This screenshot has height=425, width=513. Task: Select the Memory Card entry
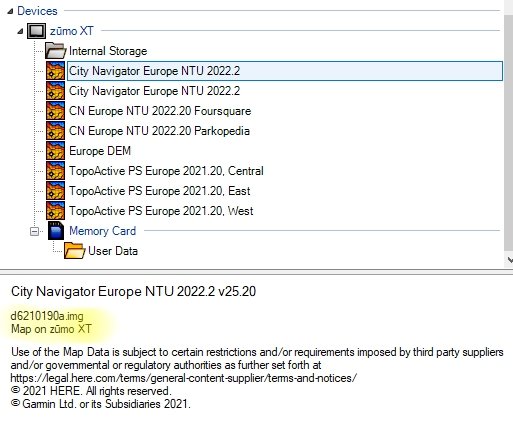coord(103,231)
